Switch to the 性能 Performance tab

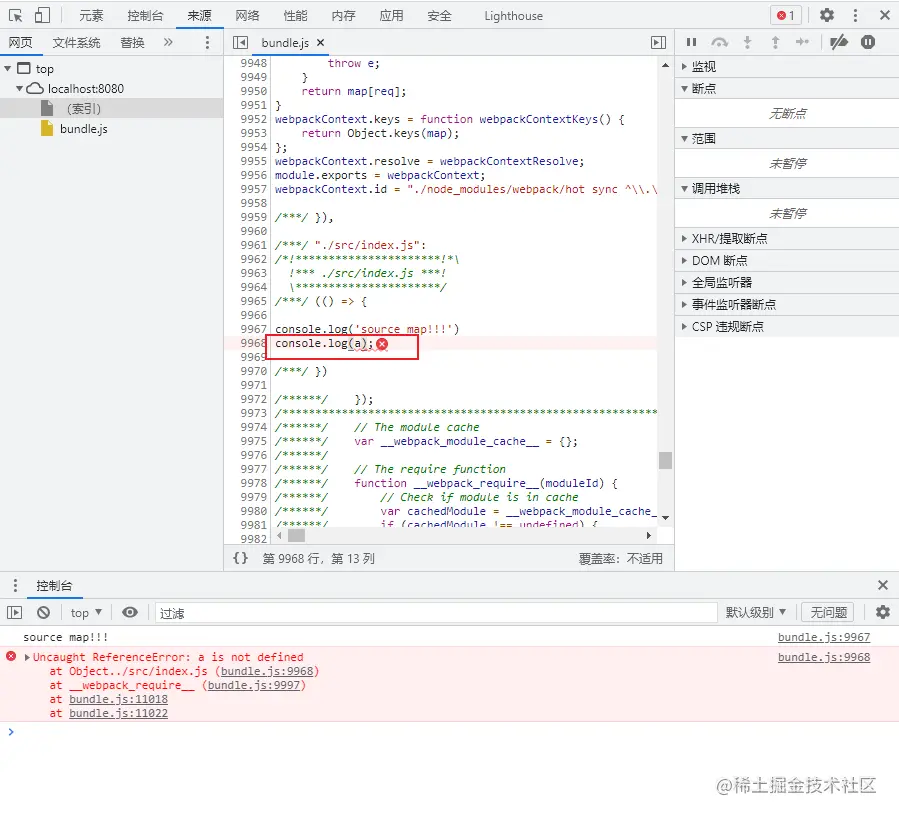coord(295,15)
